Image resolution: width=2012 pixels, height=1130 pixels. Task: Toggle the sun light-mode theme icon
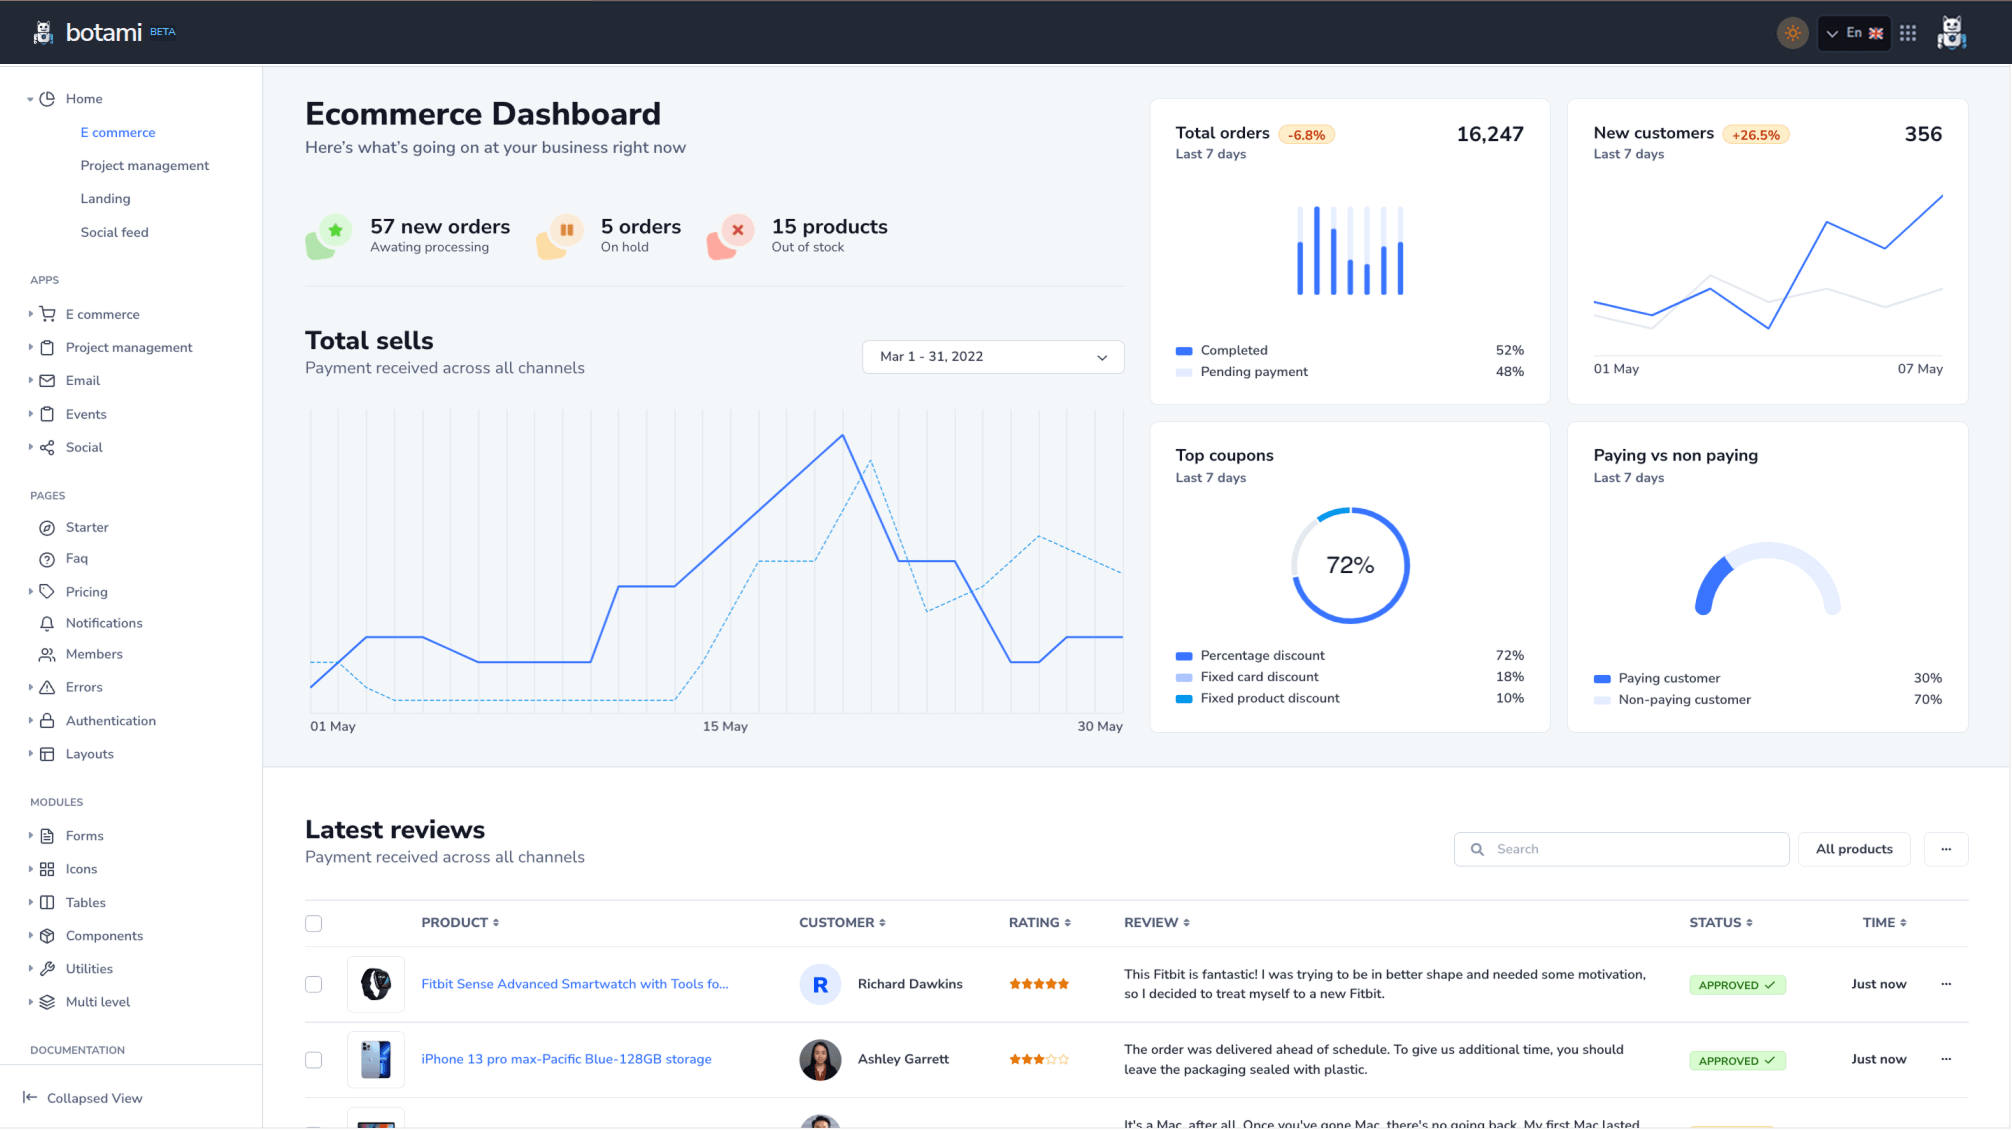tap(1792, 33)
